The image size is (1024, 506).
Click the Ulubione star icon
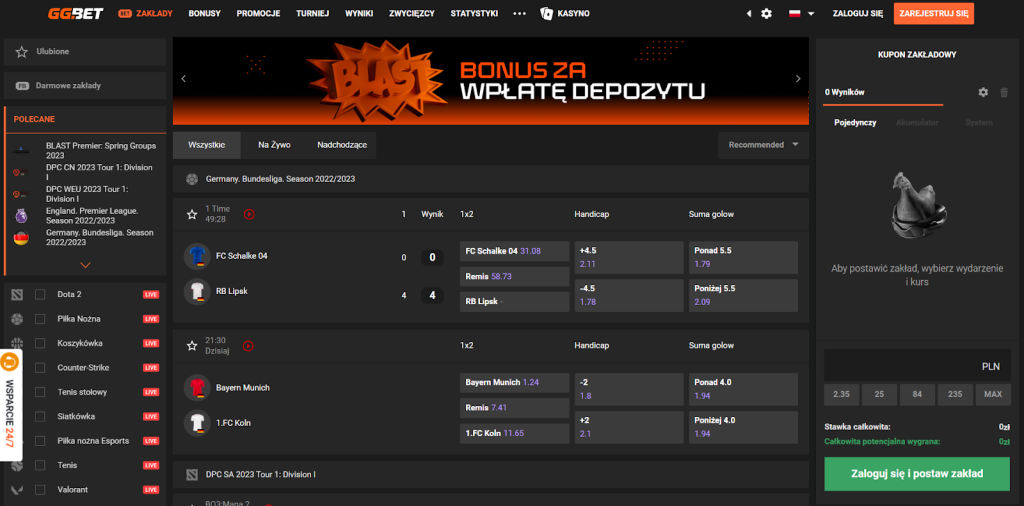click(x=22, y=52)
